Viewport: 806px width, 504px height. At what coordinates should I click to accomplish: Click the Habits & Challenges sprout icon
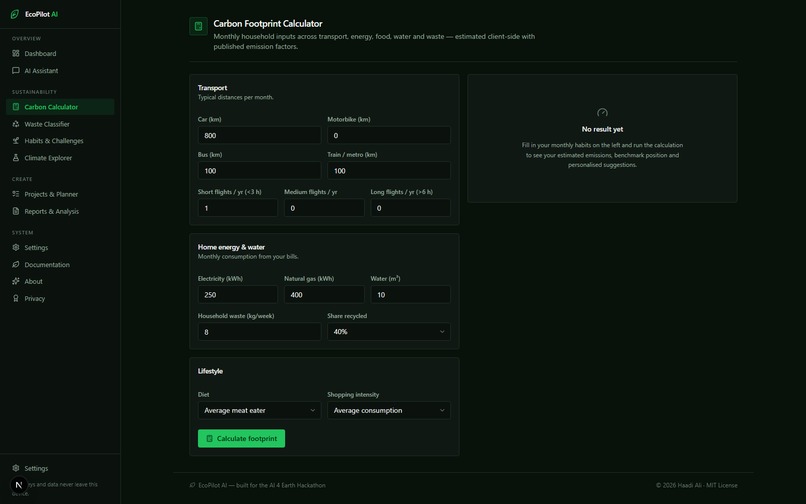16,140
